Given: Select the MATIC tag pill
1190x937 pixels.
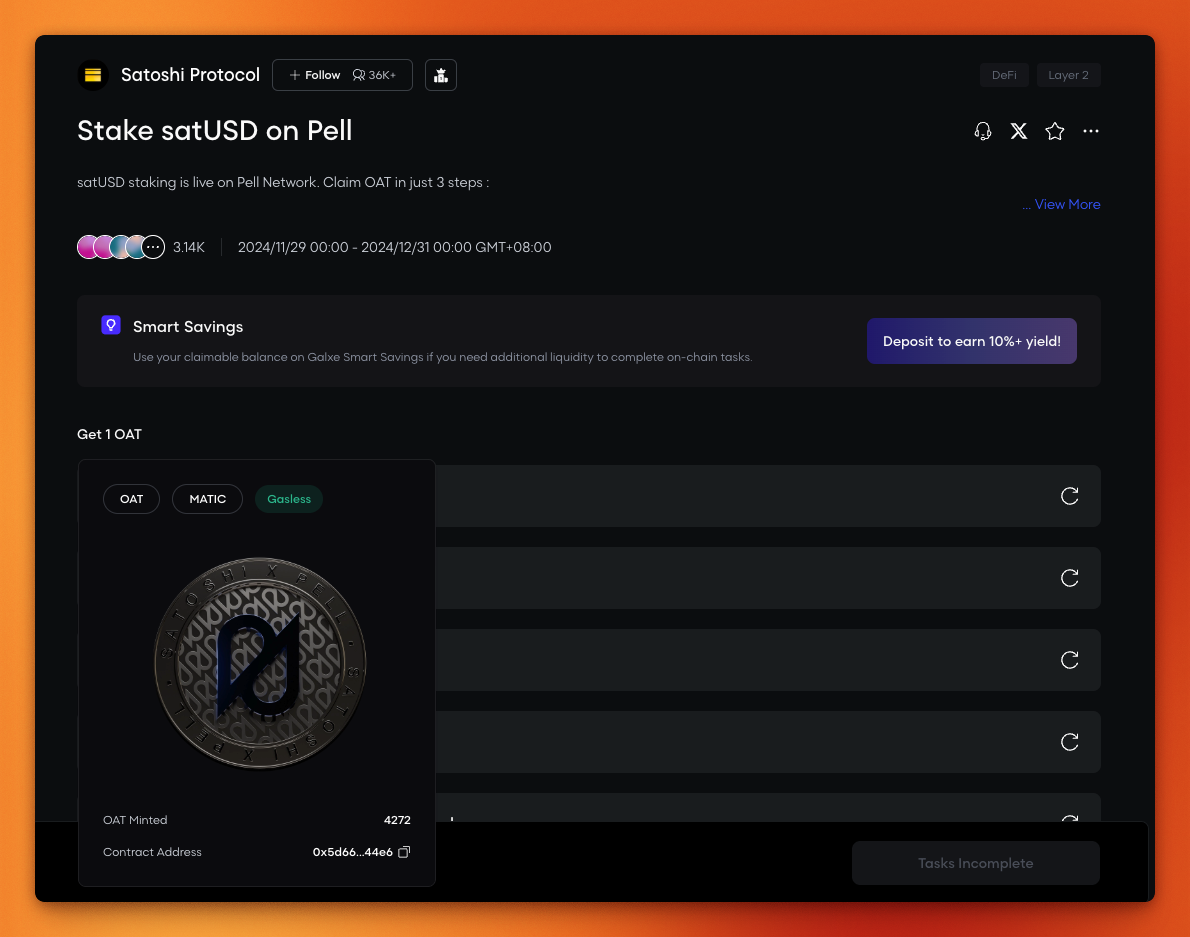Looking at the screenshot, I should (207, 499).
